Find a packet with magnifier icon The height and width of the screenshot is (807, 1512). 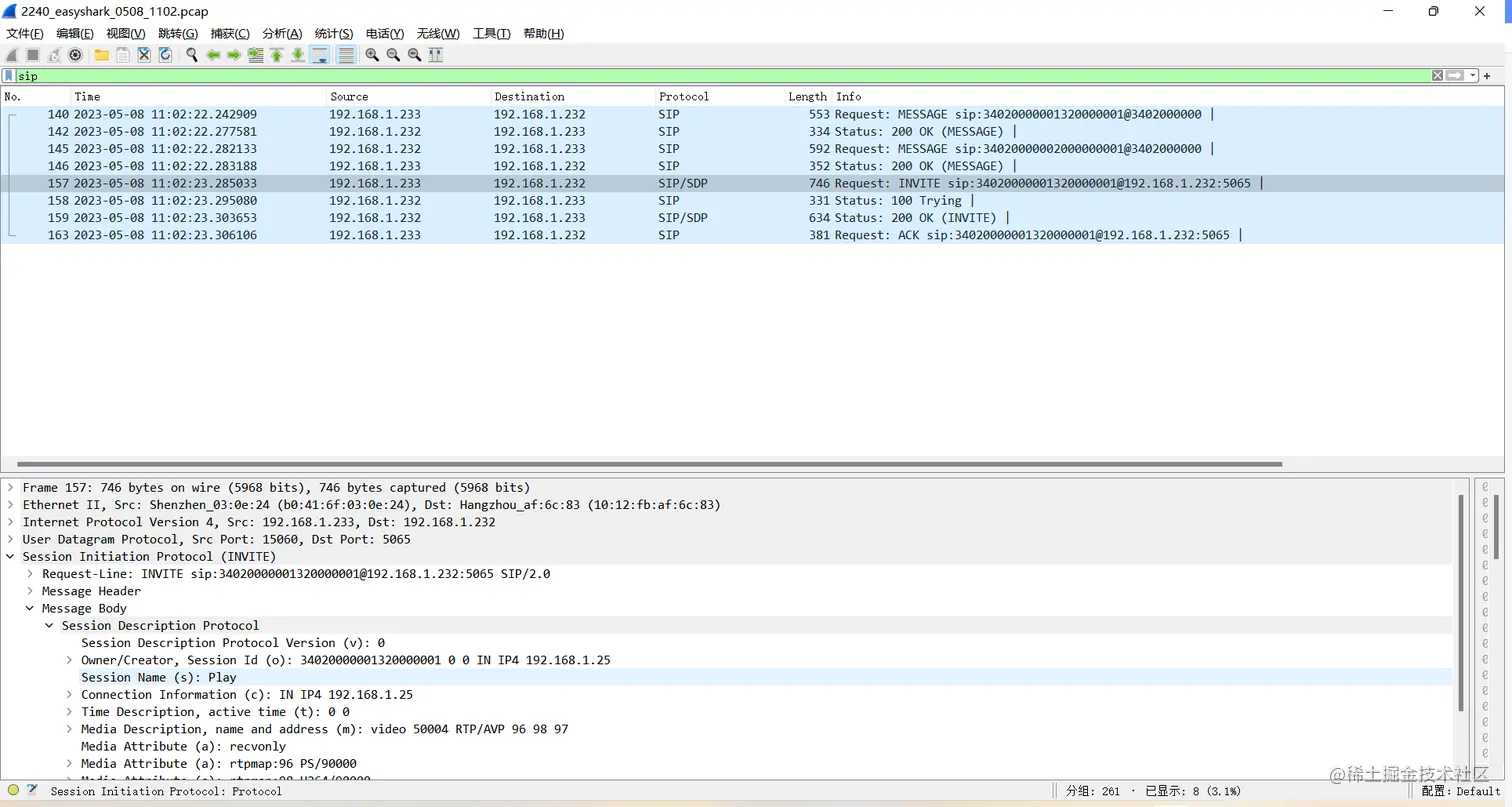192,55
